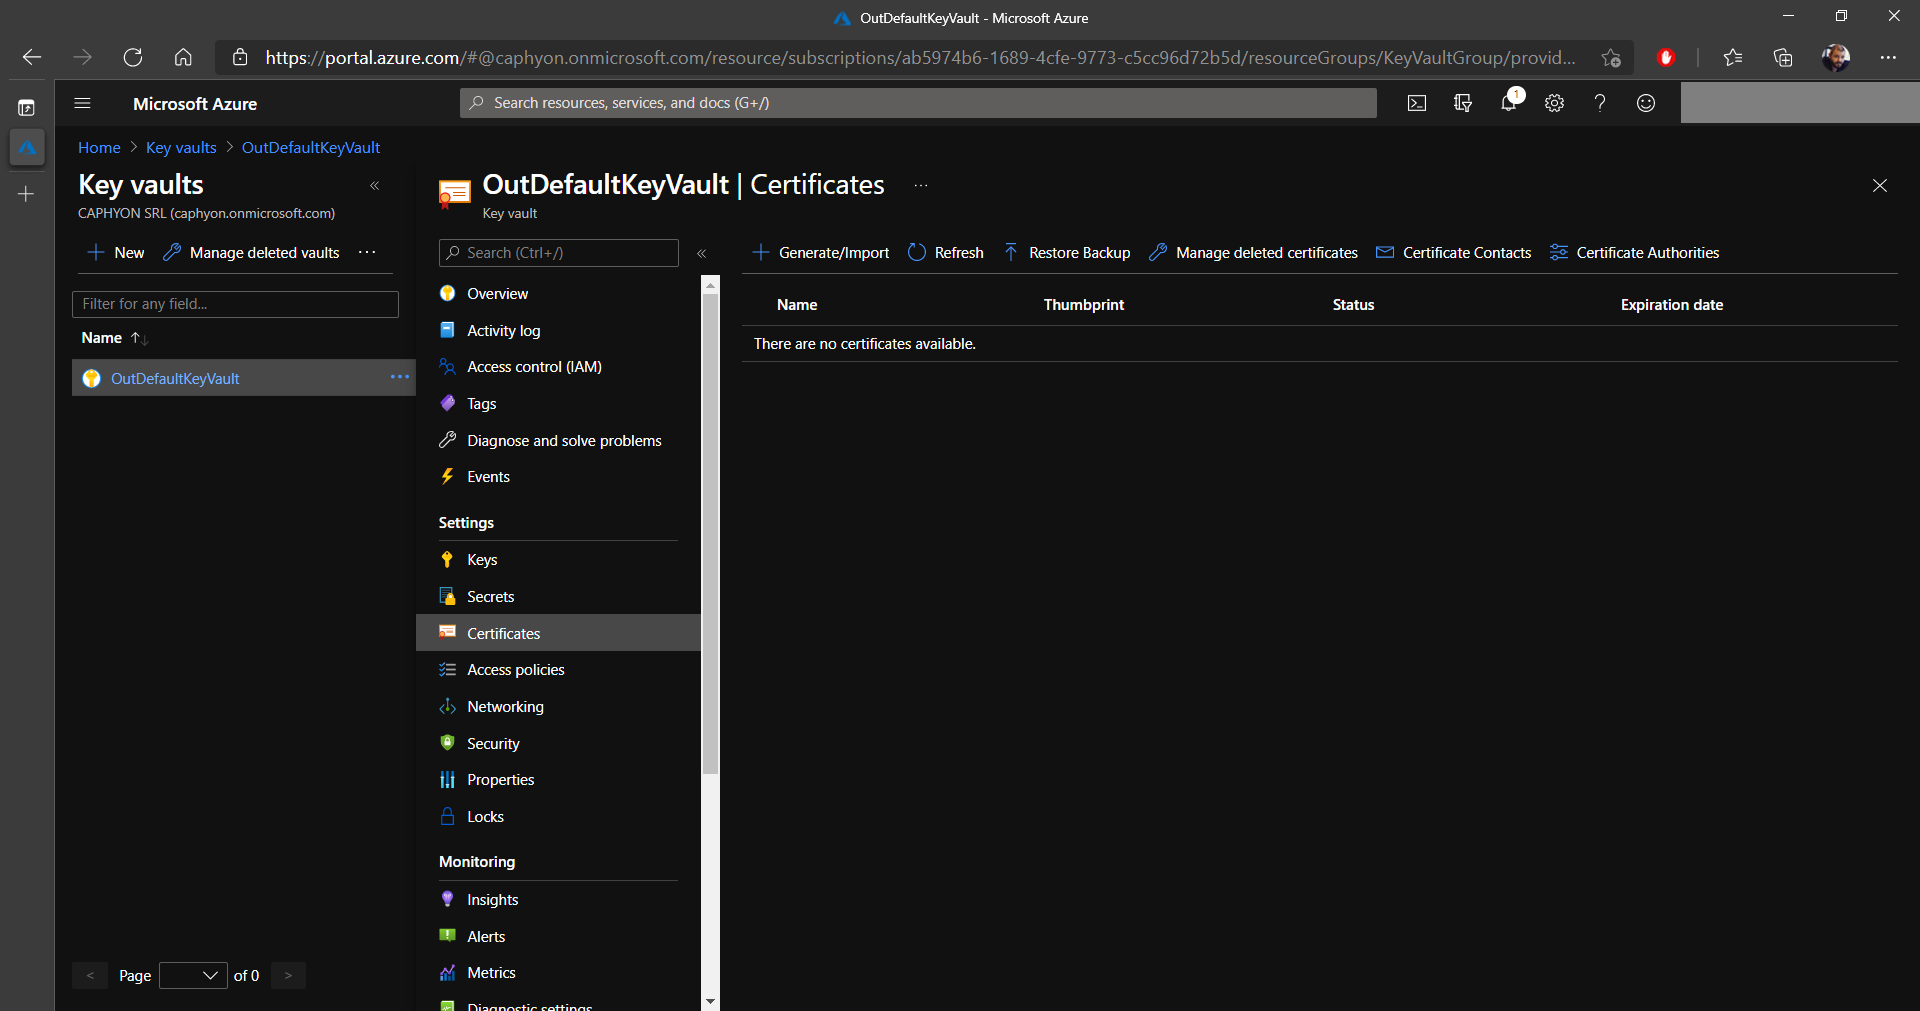Image resolution: width=1920 pixels, height=1011 pixels.
Task: Open Manage deleted vaults
Action: [252, 252]
